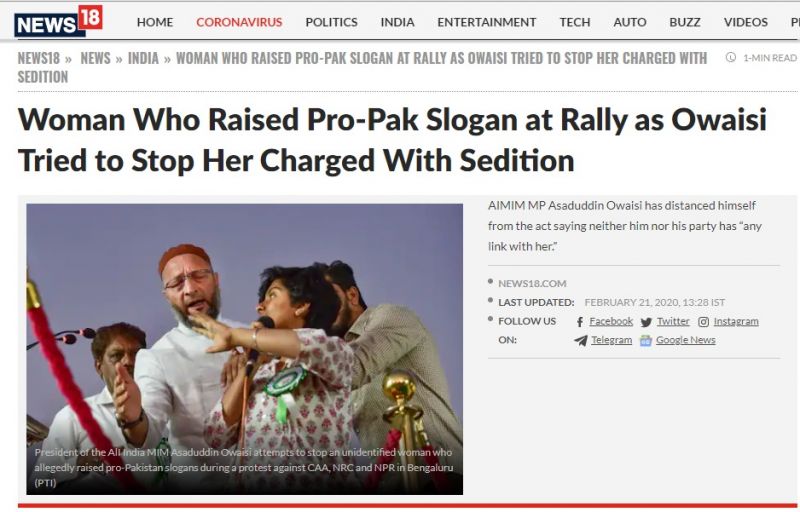Screen dimensions: 800x512
Task: Click the Google News icon
Action: 646,340
